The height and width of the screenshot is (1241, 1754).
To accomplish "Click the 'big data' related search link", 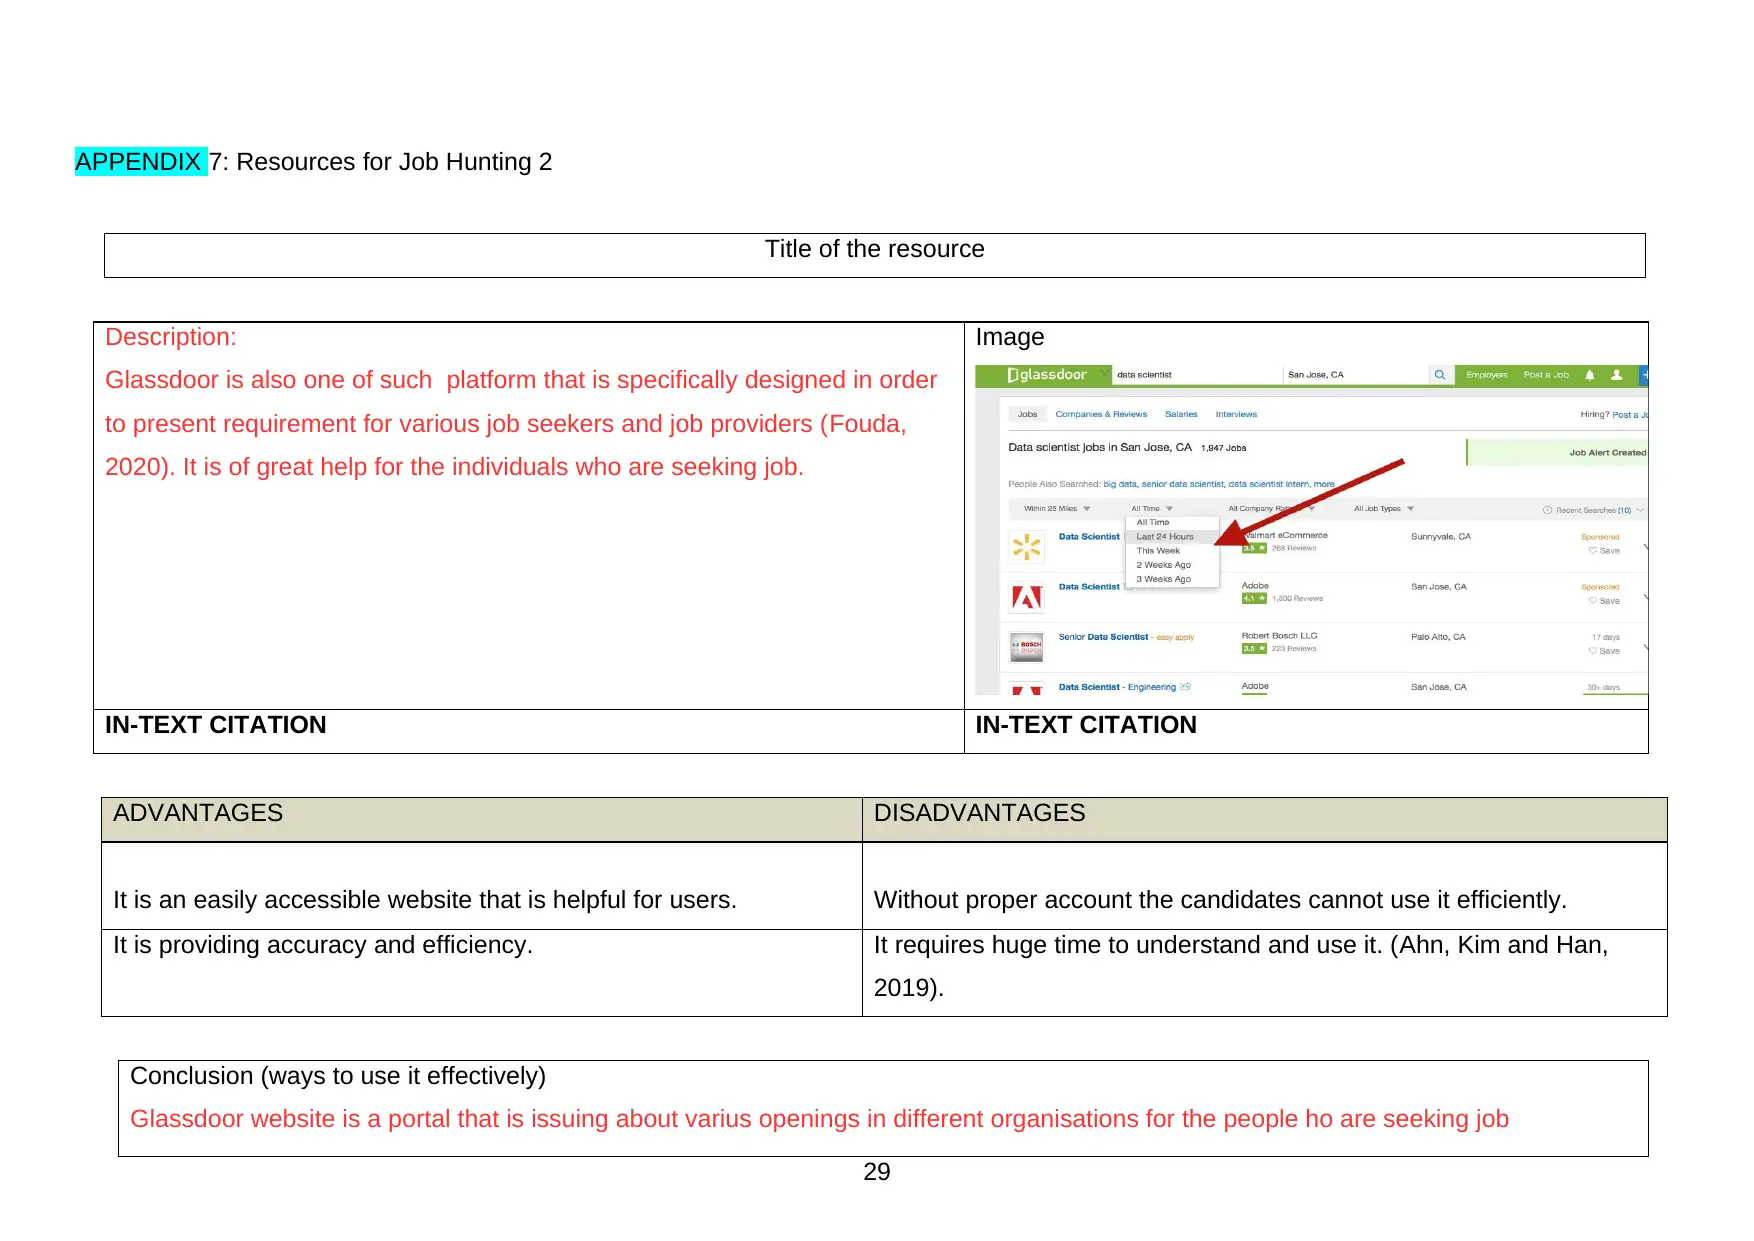I will point(1120,484).
